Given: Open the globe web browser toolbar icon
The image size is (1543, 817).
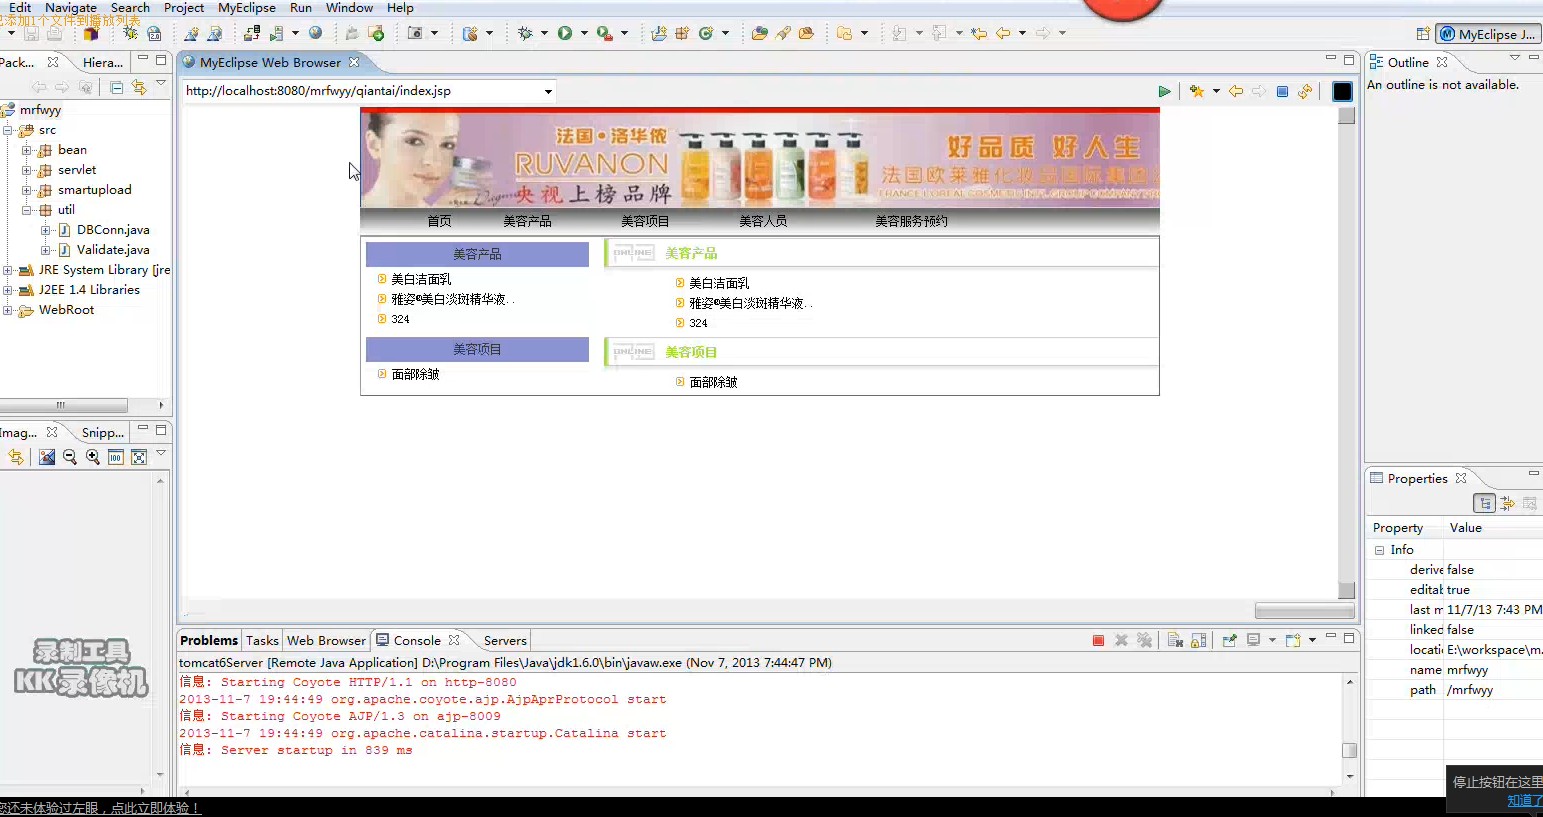Looking at the screenshot, I should 315,33.
